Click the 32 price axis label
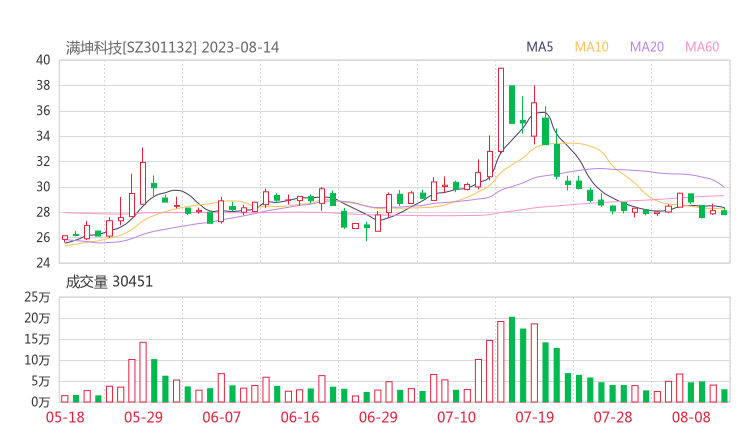The width and height of the screenshot is (740, 440). pos(43,161)
